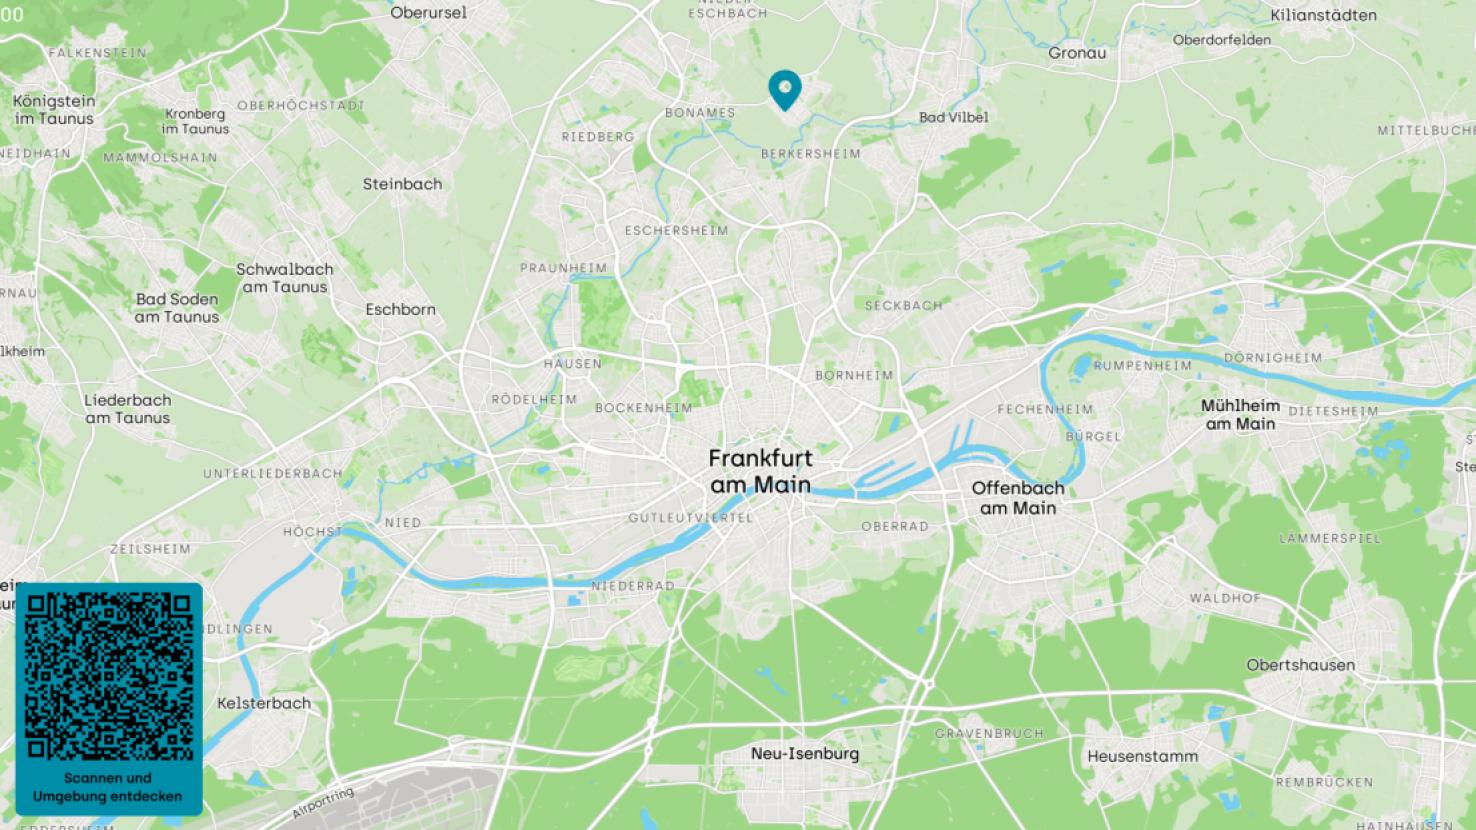The width and height of the screenshot is (1476, 830).
Task: Click the Bad Soden am Taunus label
Action: (177, 308)
